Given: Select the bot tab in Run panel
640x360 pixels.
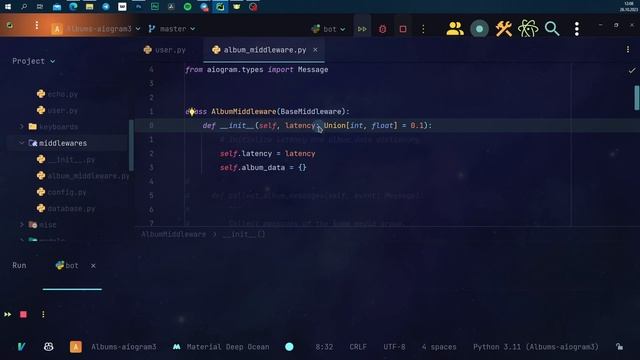Looking at the screenshot, I should pyautogui.click(x=67, y=265).
